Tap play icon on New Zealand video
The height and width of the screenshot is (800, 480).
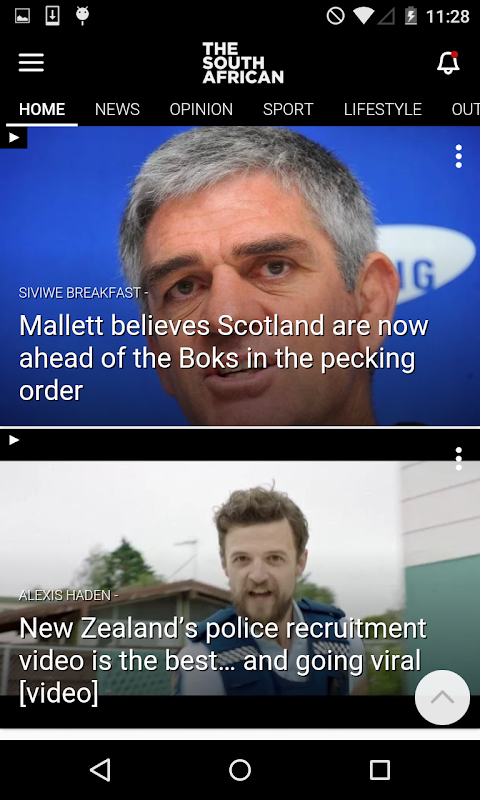pos(14,440)
